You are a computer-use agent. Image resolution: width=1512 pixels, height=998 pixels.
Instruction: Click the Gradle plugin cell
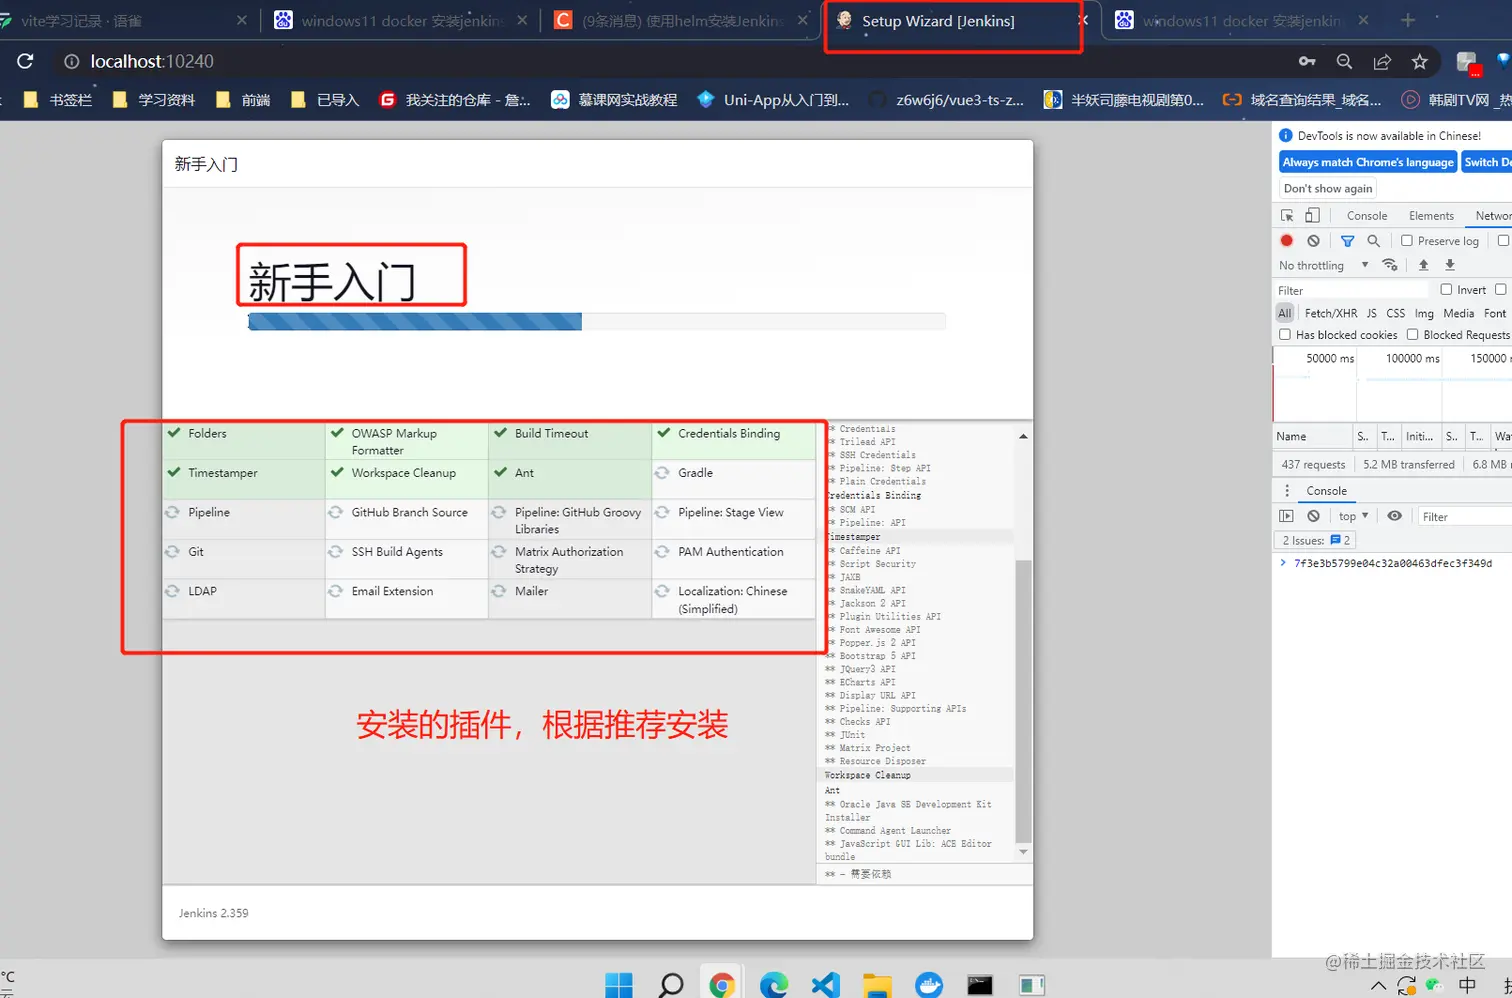click(x=733, y=479)
